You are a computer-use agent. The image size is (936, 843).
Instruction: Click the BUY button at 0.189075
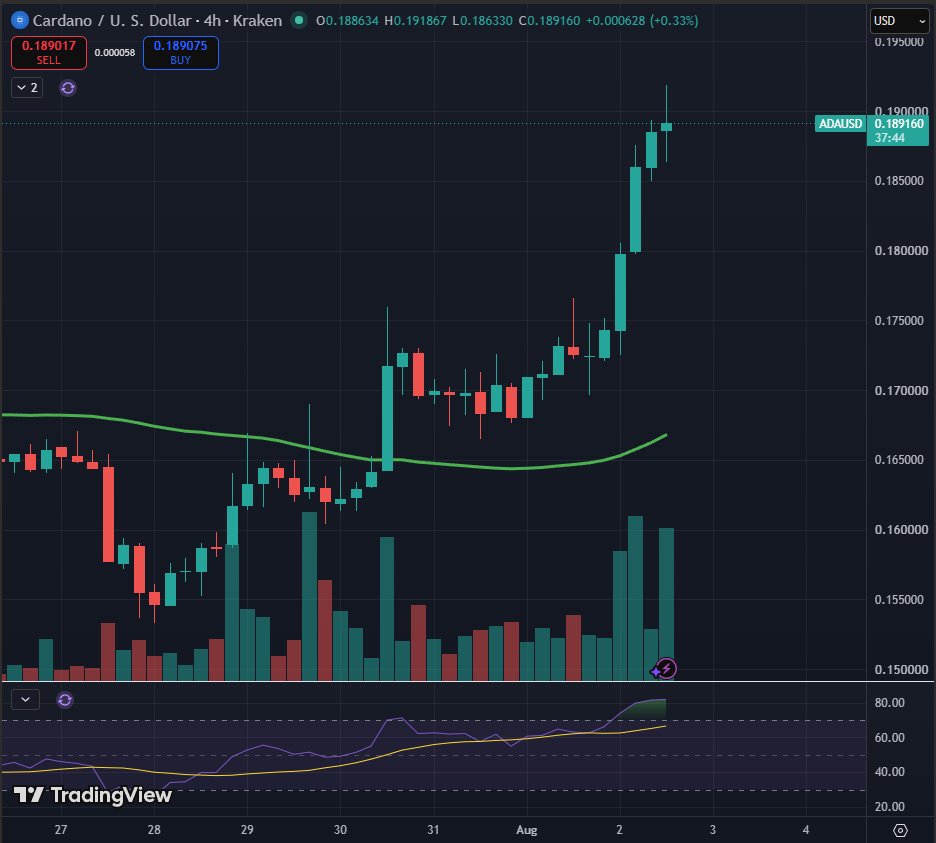pos(181,53)
